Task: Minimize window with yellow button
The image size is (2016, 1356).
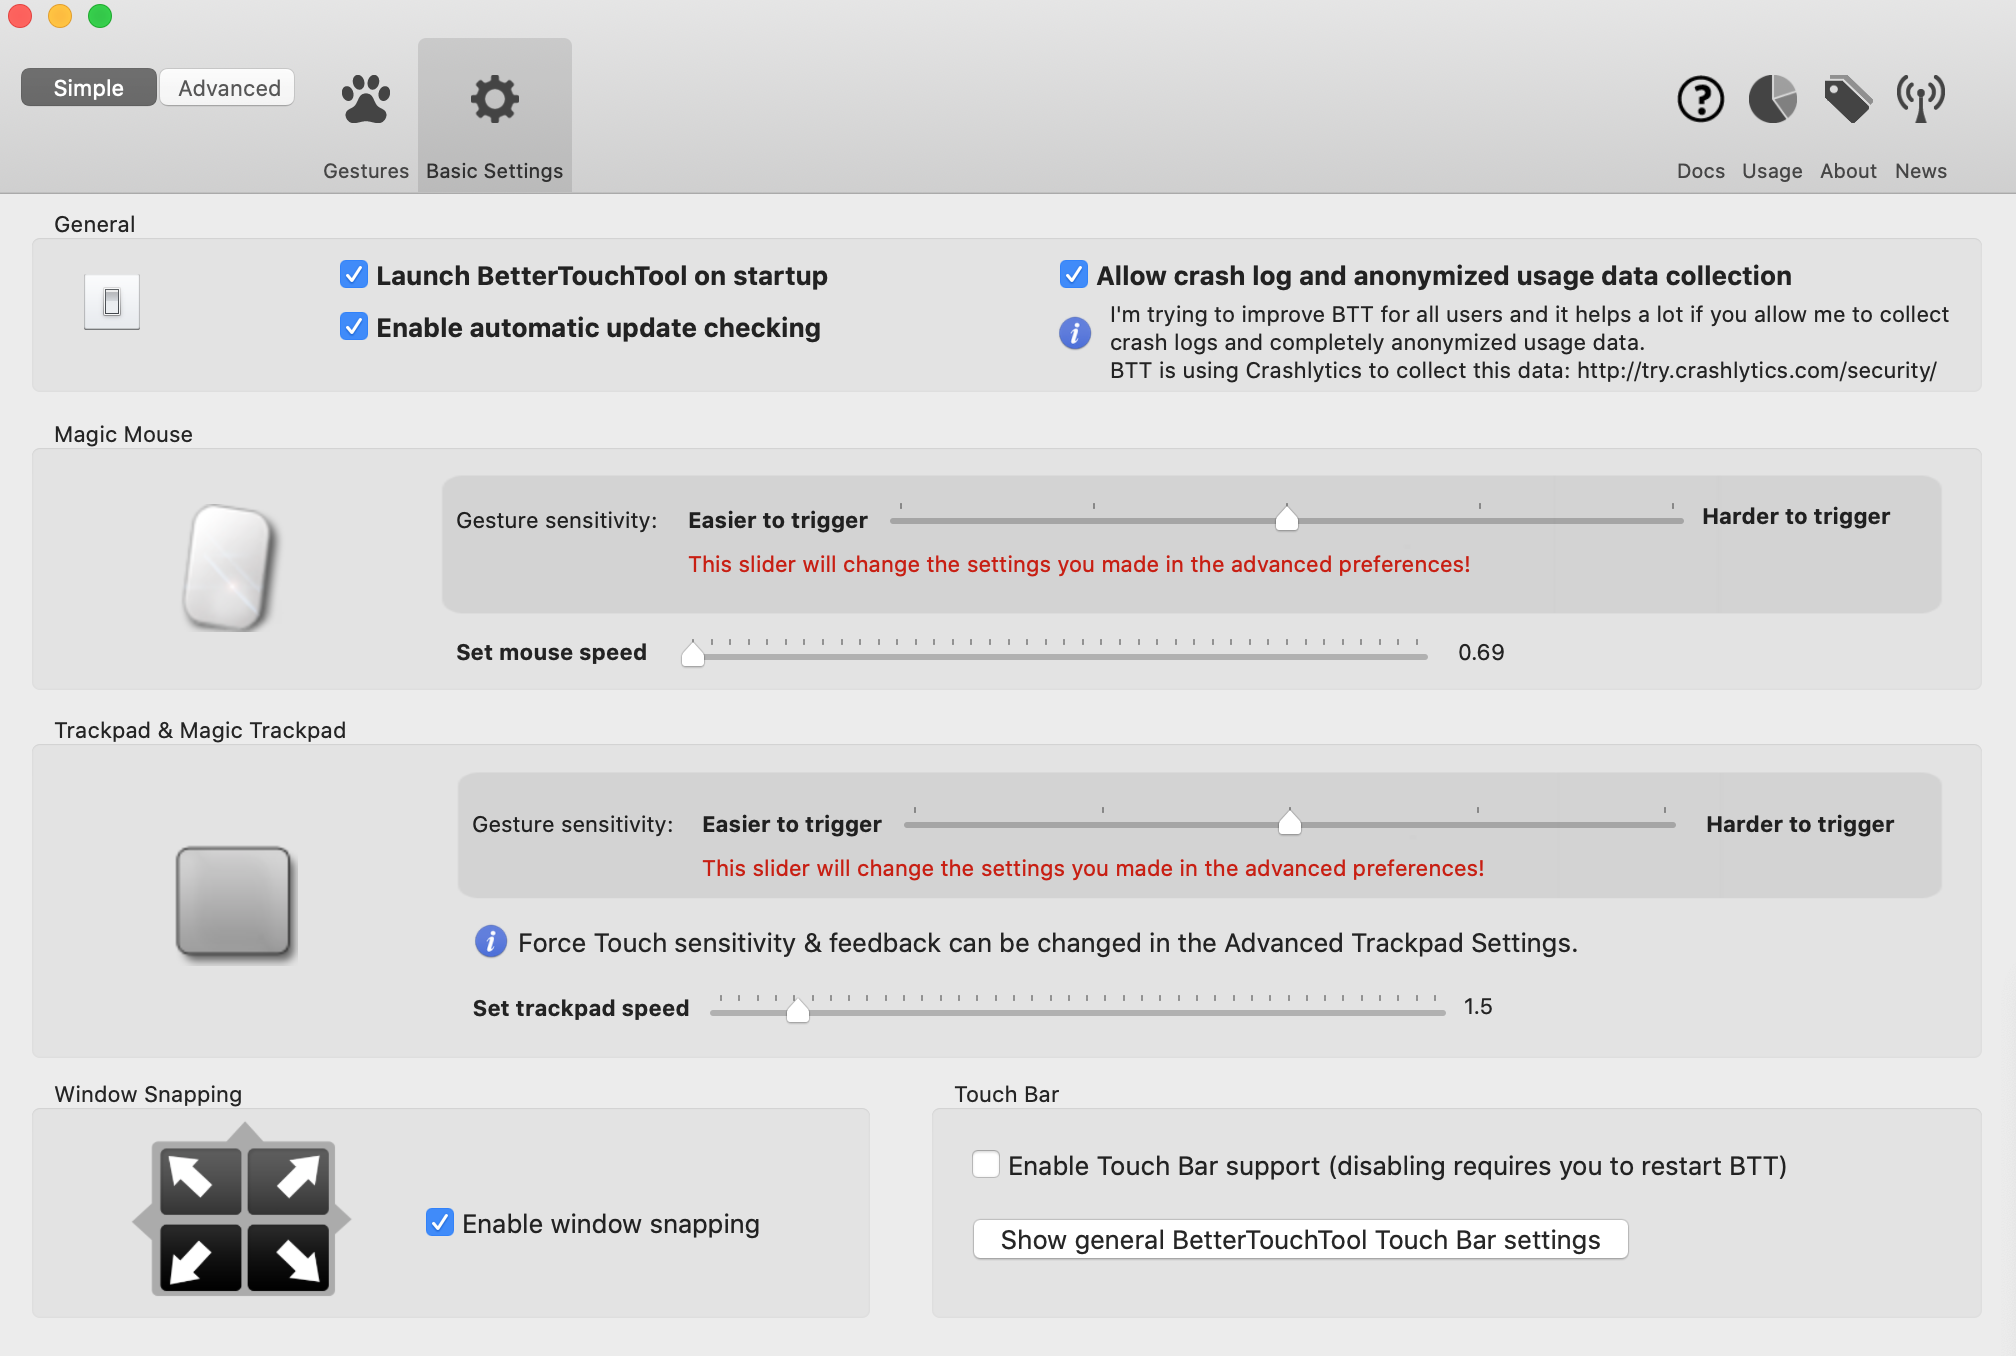Action: (x=60, y=16)
